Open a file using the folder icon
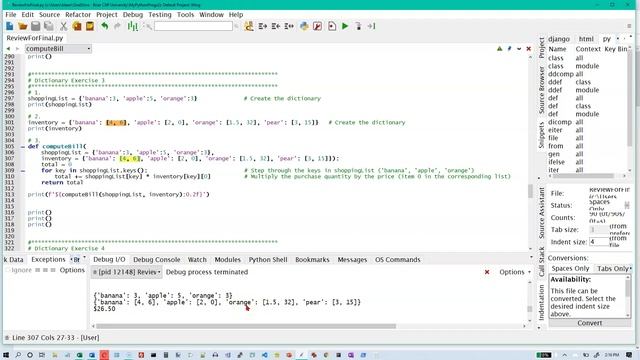Viewport: 640px width, 360px height. tap(23, 26)
